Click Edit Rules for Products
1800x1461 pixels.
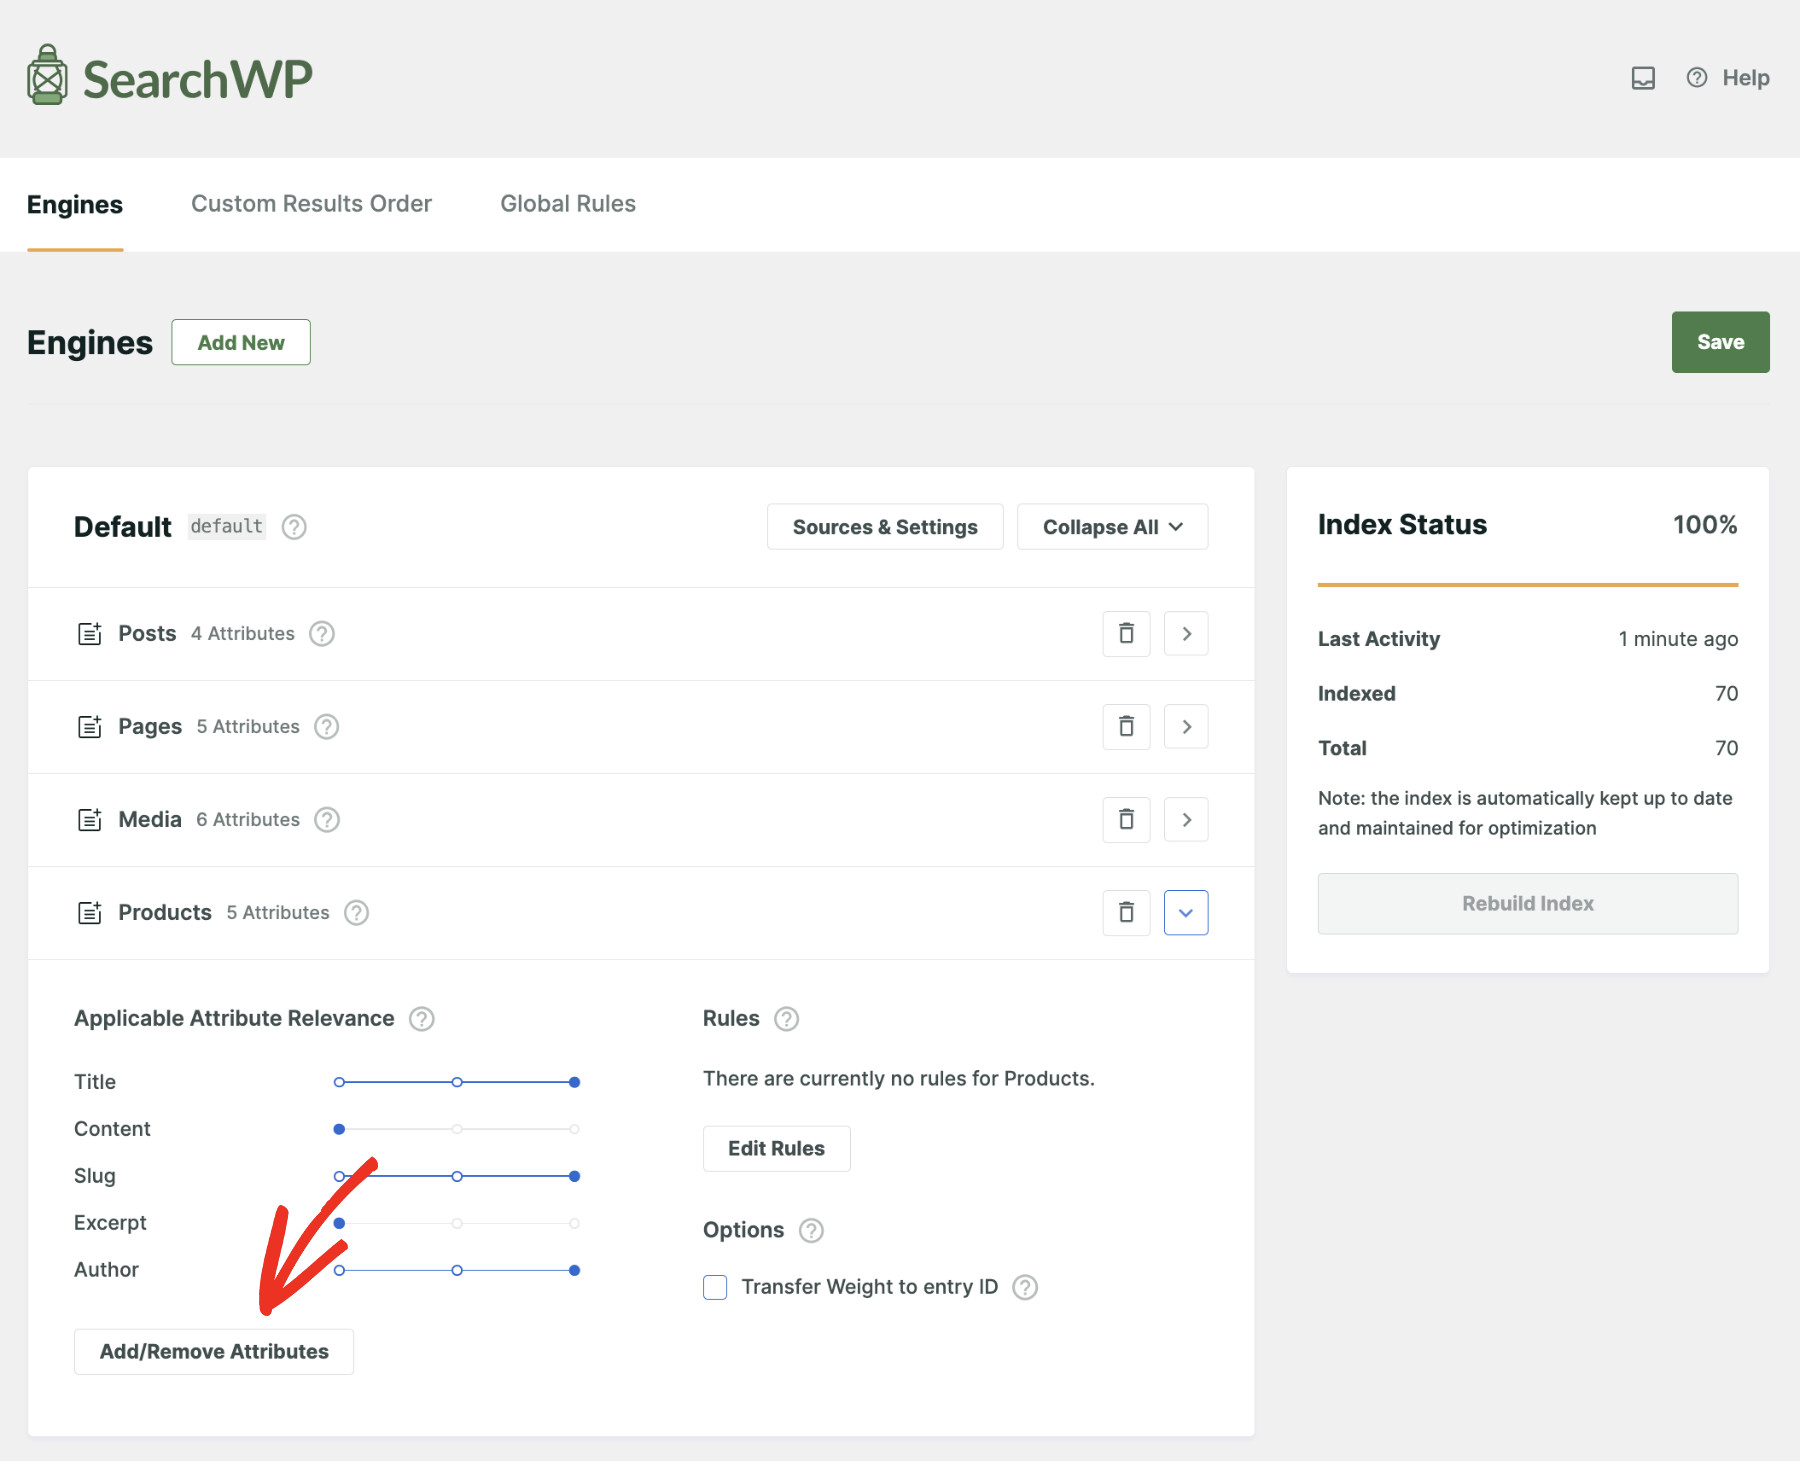777,1149
